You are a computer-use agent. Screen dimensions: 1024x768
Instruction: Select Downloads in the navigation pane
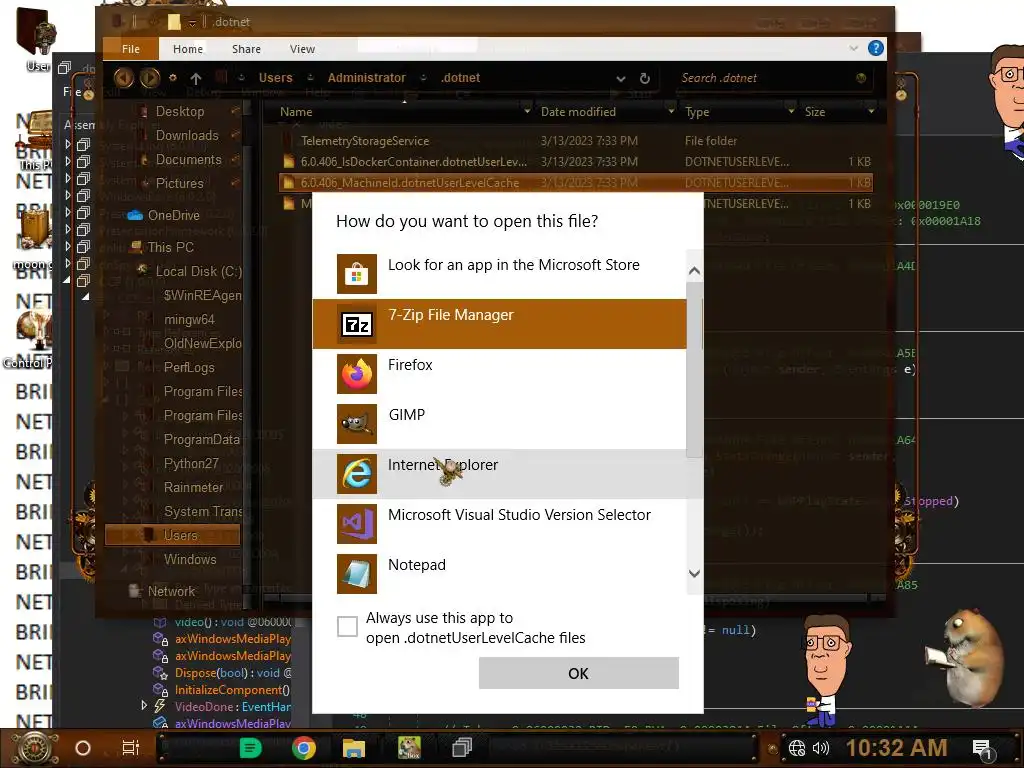(187, 135)
